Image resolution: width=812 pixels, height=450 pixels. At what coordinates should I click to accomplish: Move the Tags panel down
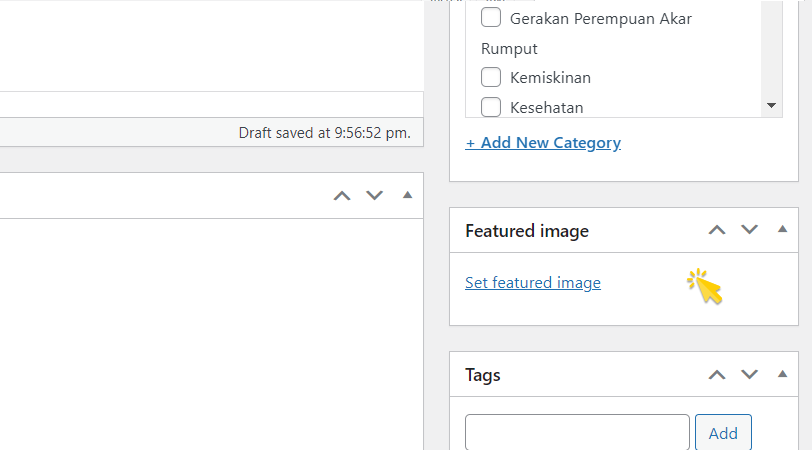pos(750,375)
